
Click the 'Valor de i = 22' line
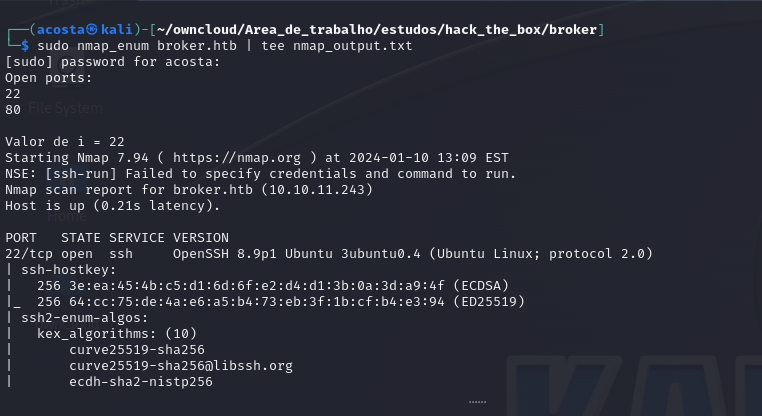pos(65,141)
